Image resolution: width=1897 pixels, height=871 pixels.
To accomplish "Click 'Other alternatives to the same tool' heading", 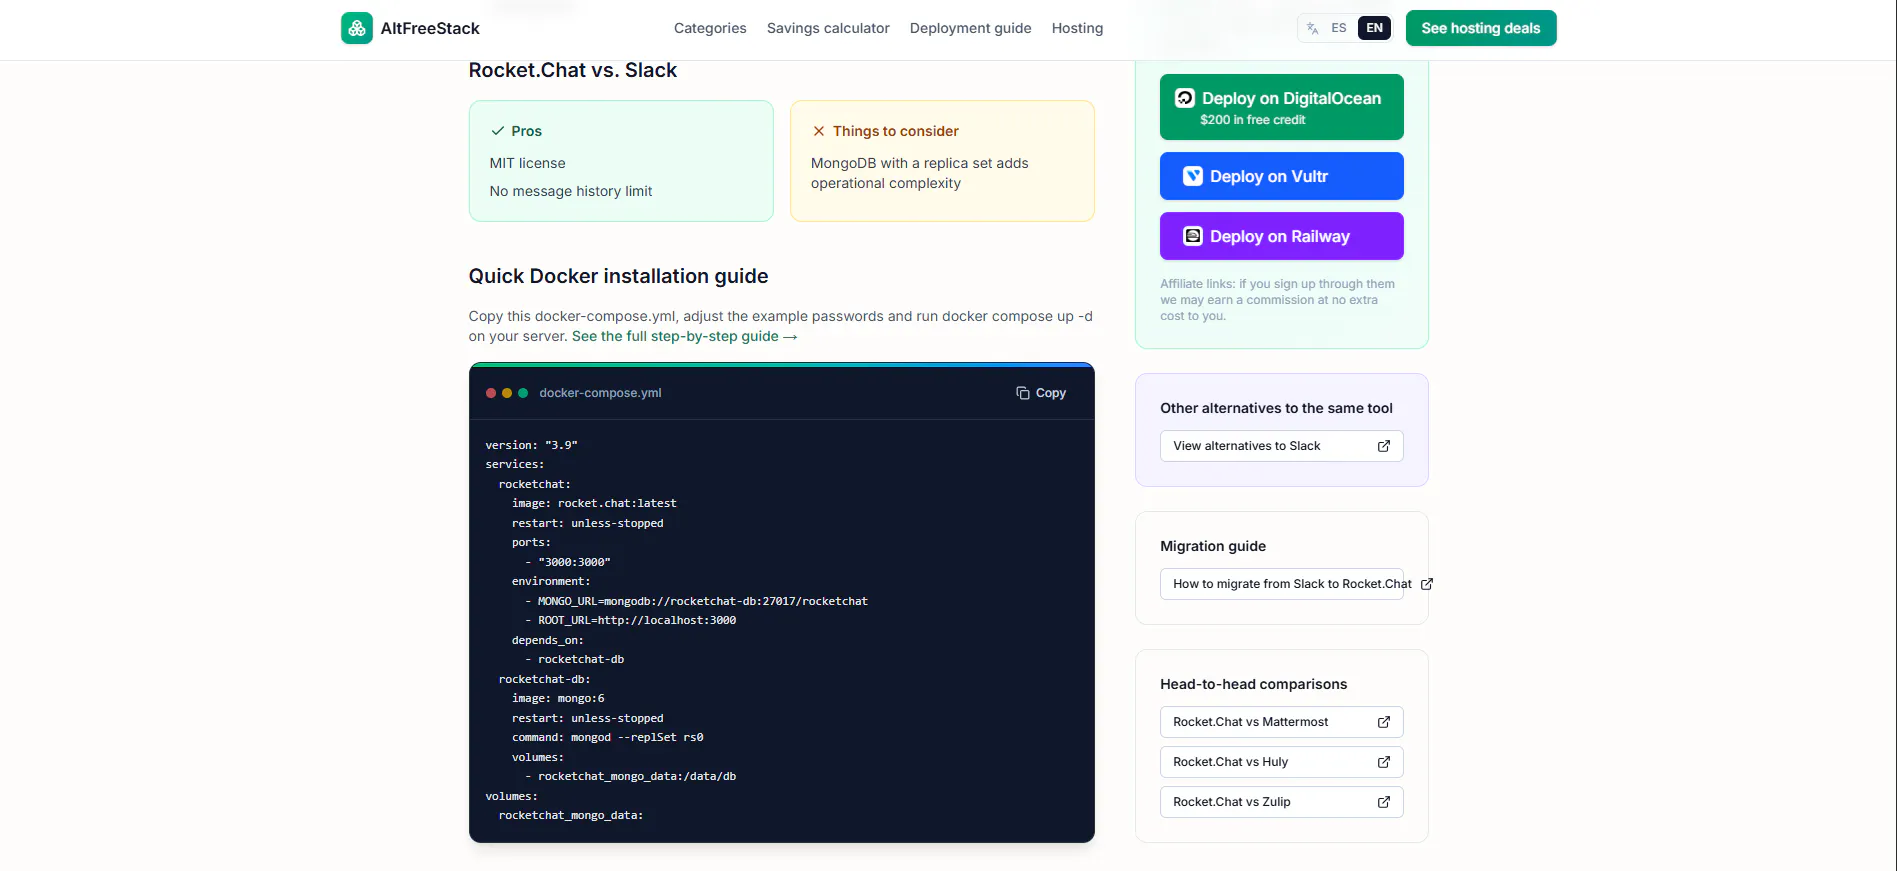I will [x=1277, y=408].
